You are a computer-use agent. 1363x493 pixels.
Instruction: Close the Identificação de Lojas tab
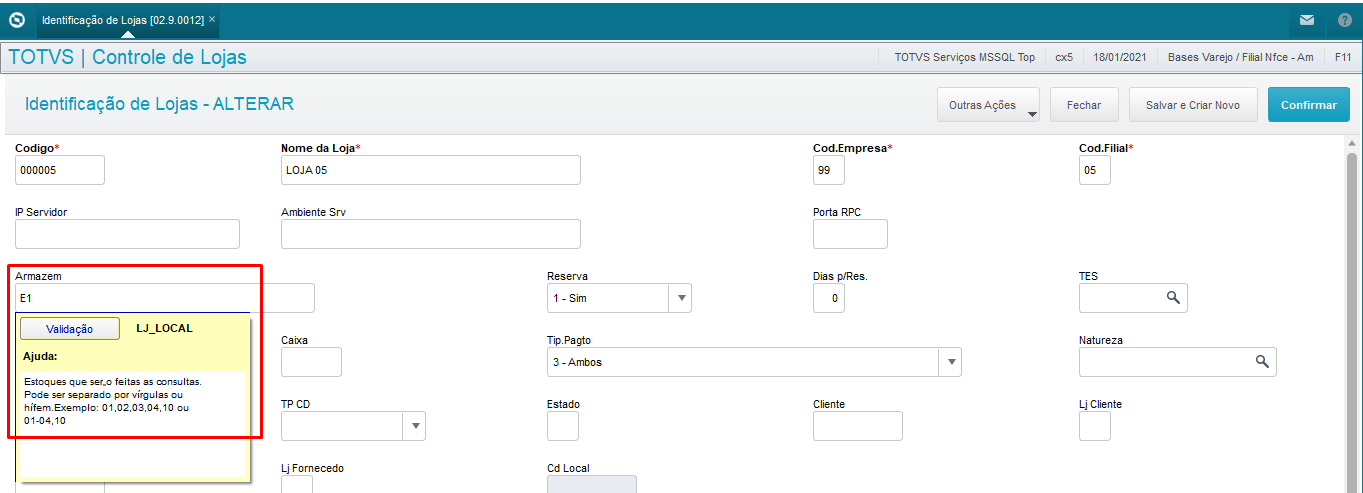[212, 19]
